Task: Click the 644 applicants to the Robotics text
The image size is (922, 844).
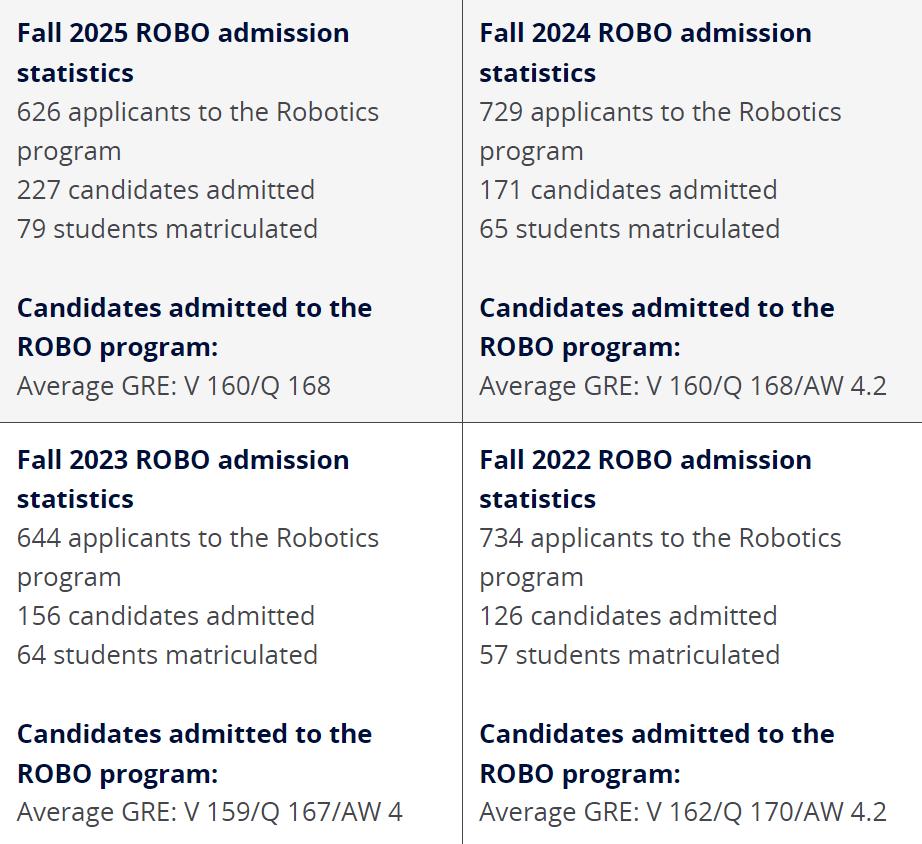Action: (198, 538)
